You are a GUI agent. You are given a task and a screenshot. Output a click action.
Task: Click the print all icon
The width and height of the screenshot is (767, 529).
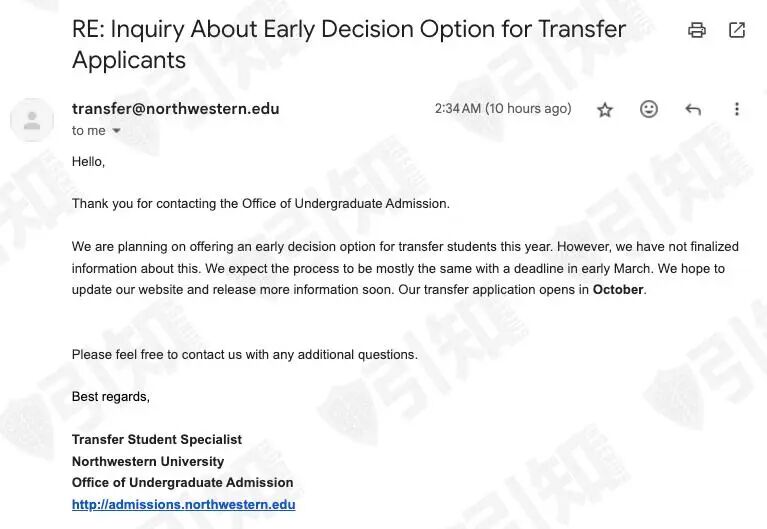pyautogui.click(x=697, y=30)
